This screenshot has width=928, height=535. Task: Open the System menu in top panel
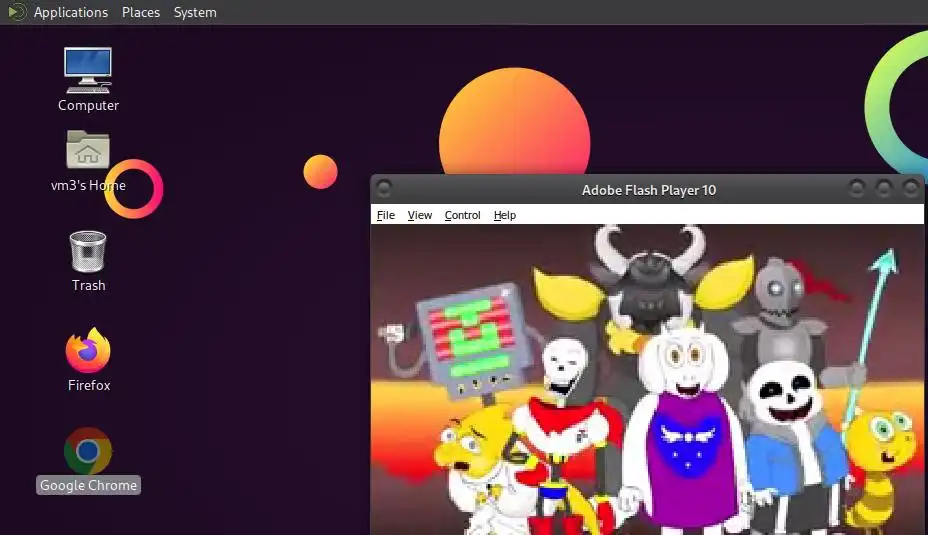[195, 12]
